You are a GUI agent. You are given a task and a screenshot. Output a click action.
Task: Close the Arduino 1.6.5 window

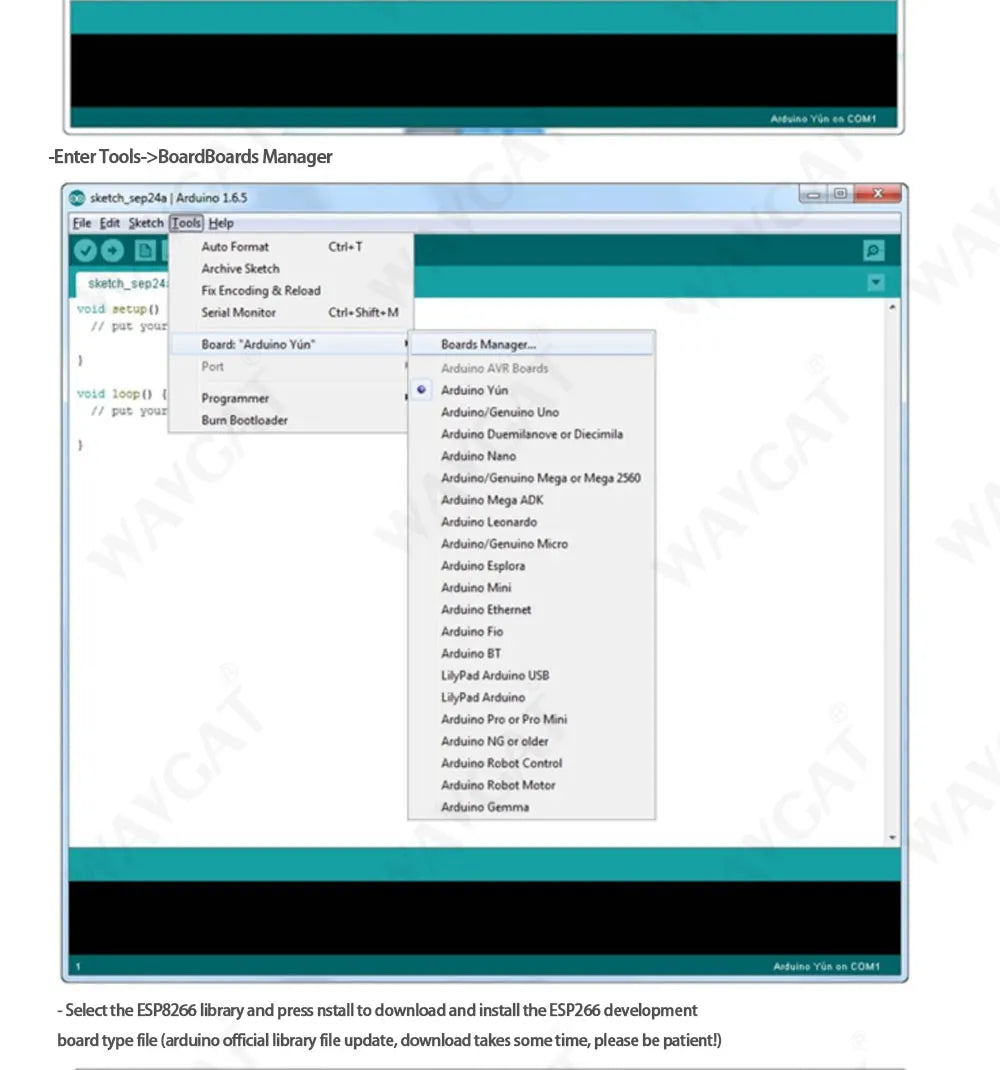878,194
